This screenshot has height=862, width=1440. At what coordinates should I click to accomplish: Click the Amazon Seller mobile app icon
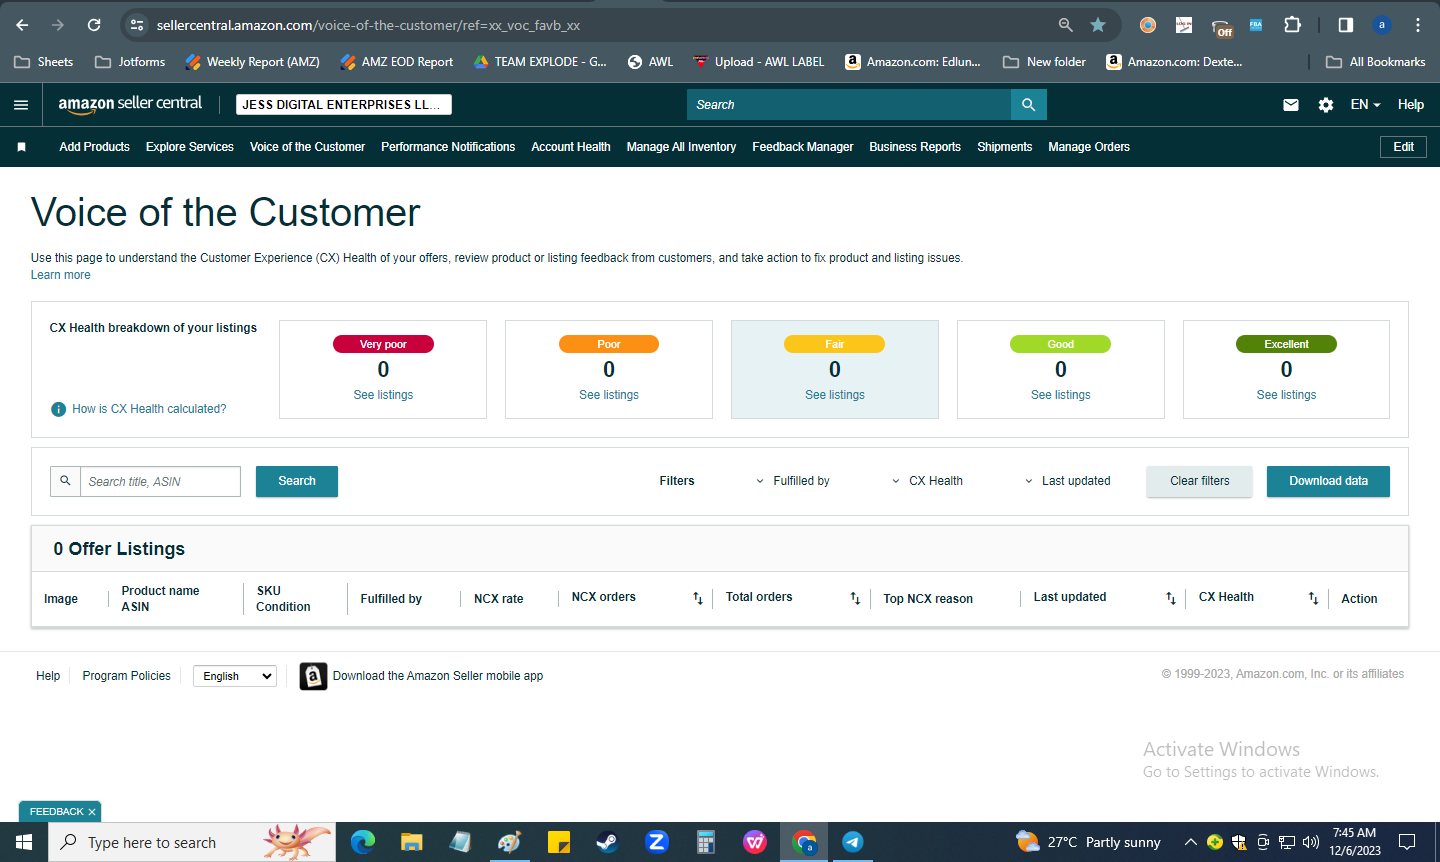point(313,676)
